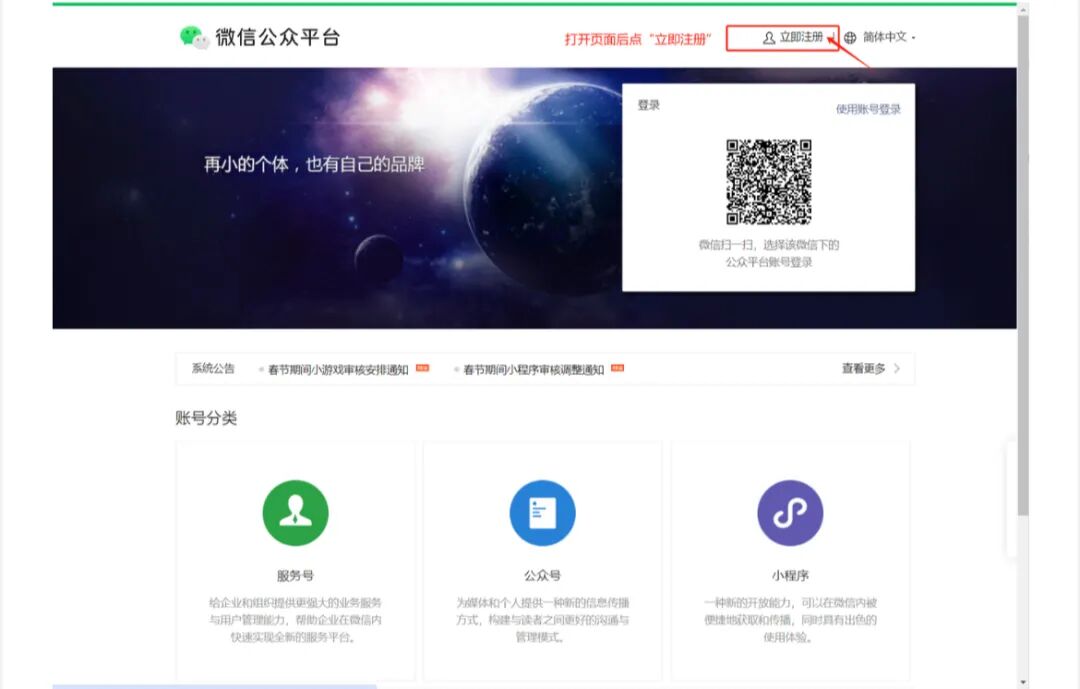Click the 服务号 description paragraph
The height and width of the screenshot is (689, 1080).
pos(295,620)
